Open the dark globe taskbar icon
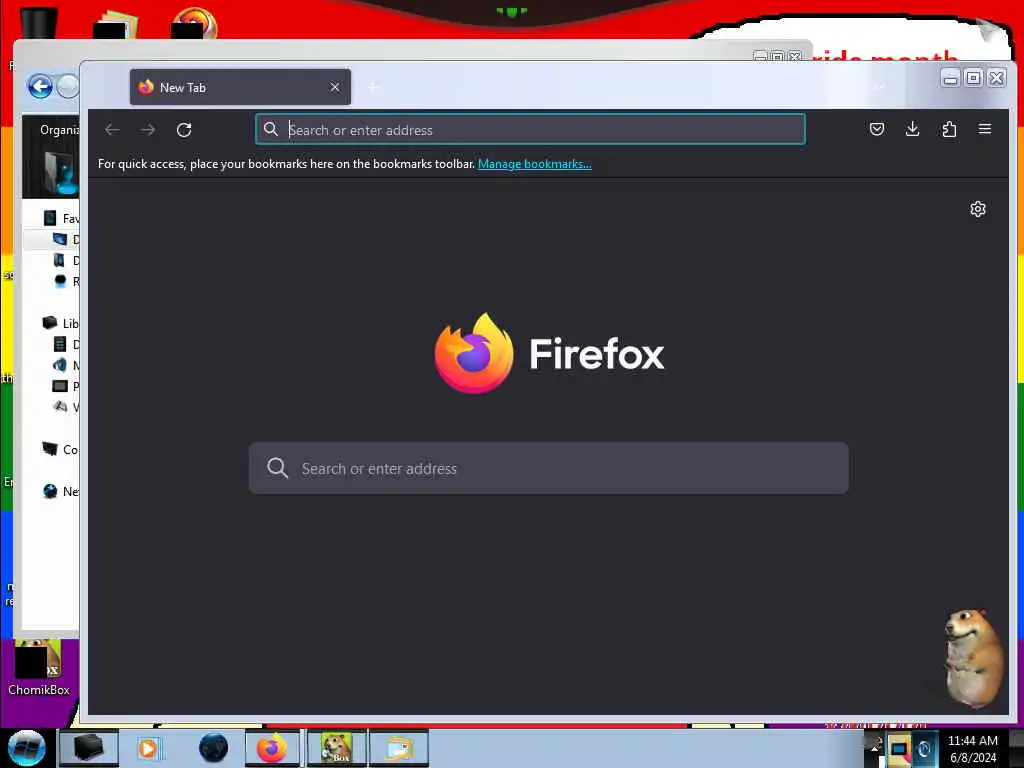This screenshot has width=1024, height=768. (x=214, y=748)
